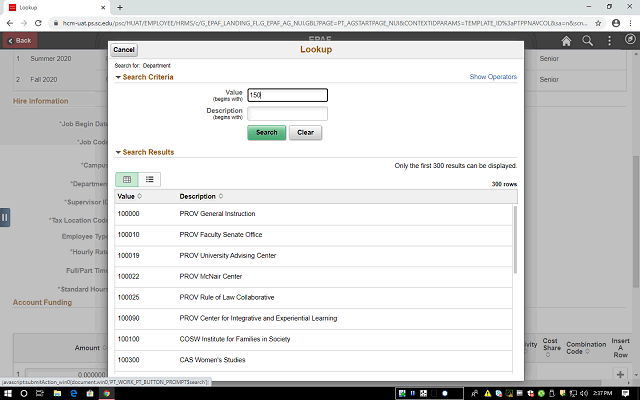
Task: Open Microsoft Store from taskbar
Action: click(x=90, y=393)
